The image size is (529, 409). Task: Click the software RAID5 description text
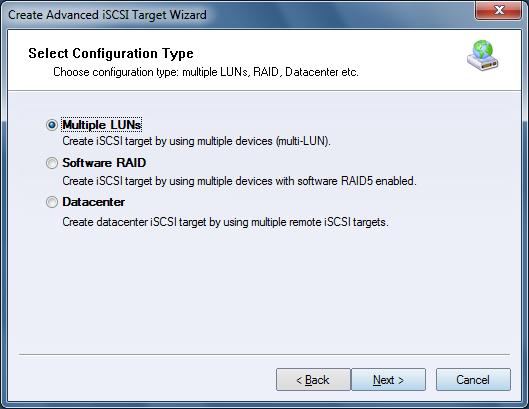[239, 181]
